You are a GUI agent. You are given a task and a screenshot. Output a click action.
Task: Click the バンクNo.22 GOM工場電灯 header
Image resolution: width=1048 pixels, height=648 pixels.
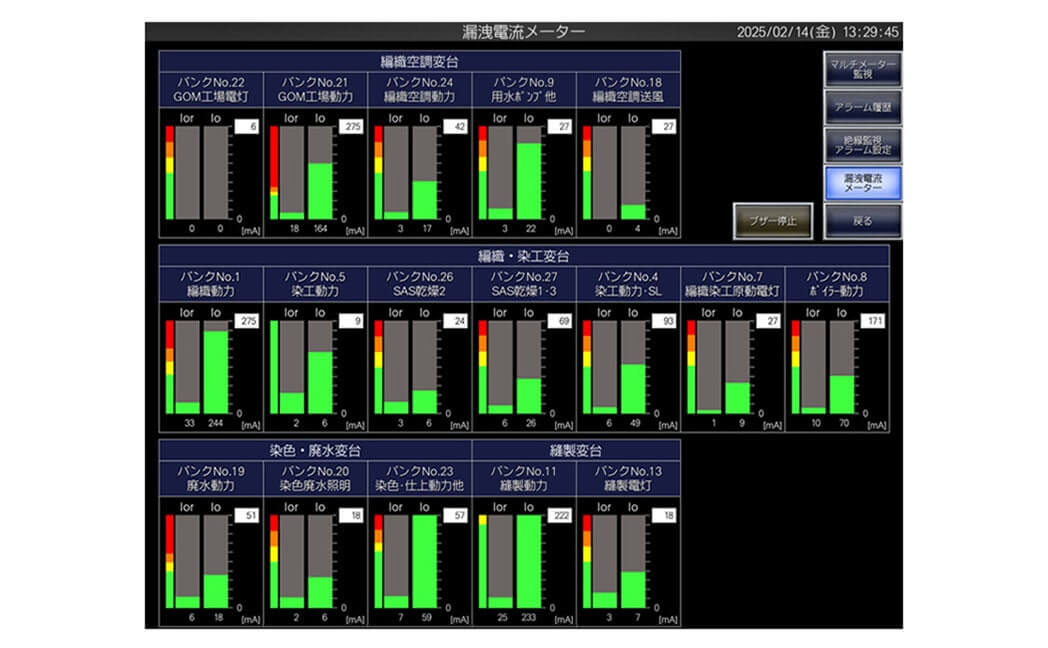pyautogui.click(x=210, y=89)
